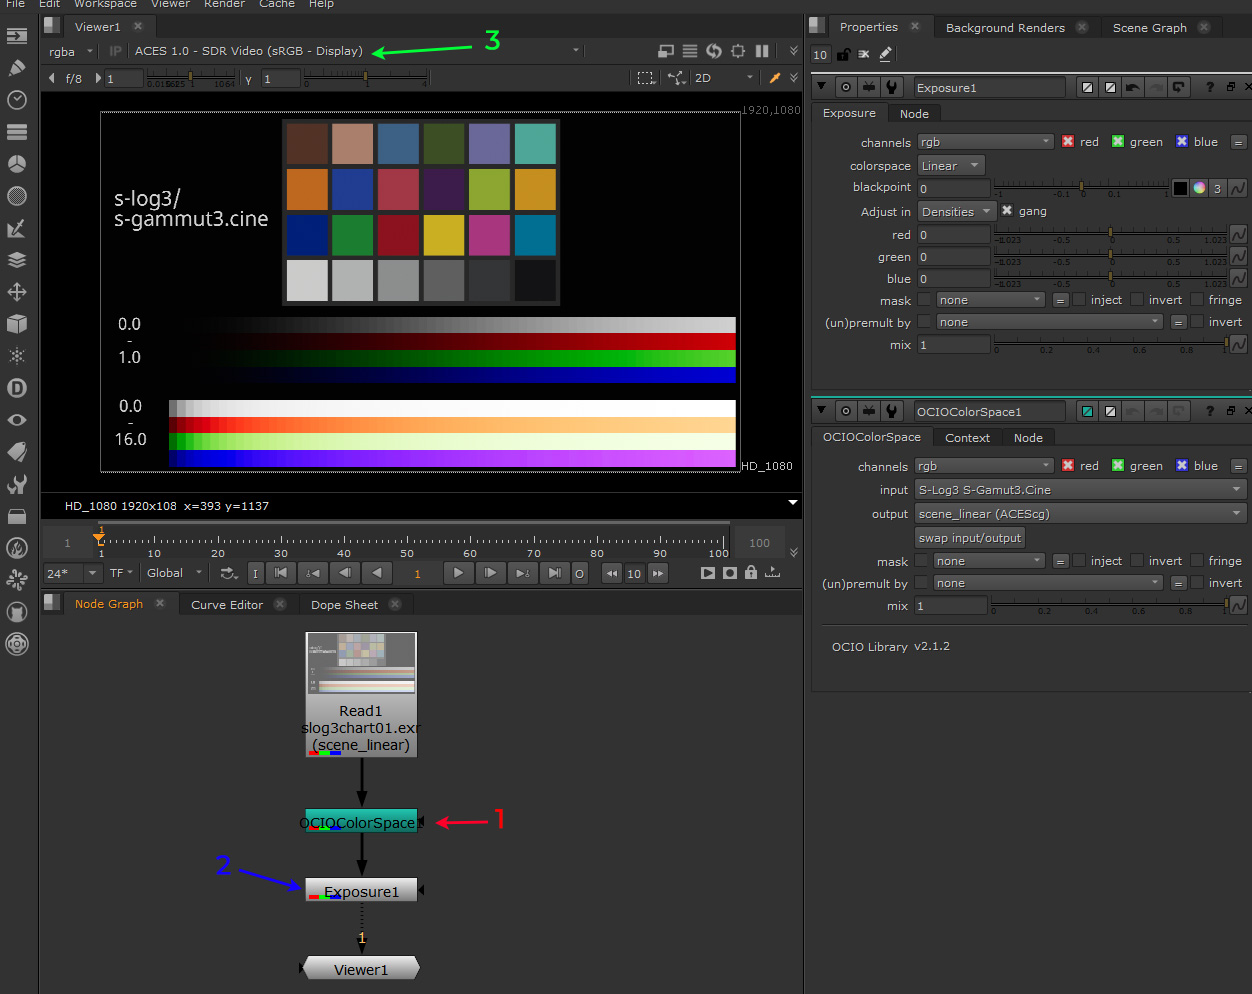Open the Render menu
The width and height of the screenshot is (1252, 994).
click(x=224, y=4)
